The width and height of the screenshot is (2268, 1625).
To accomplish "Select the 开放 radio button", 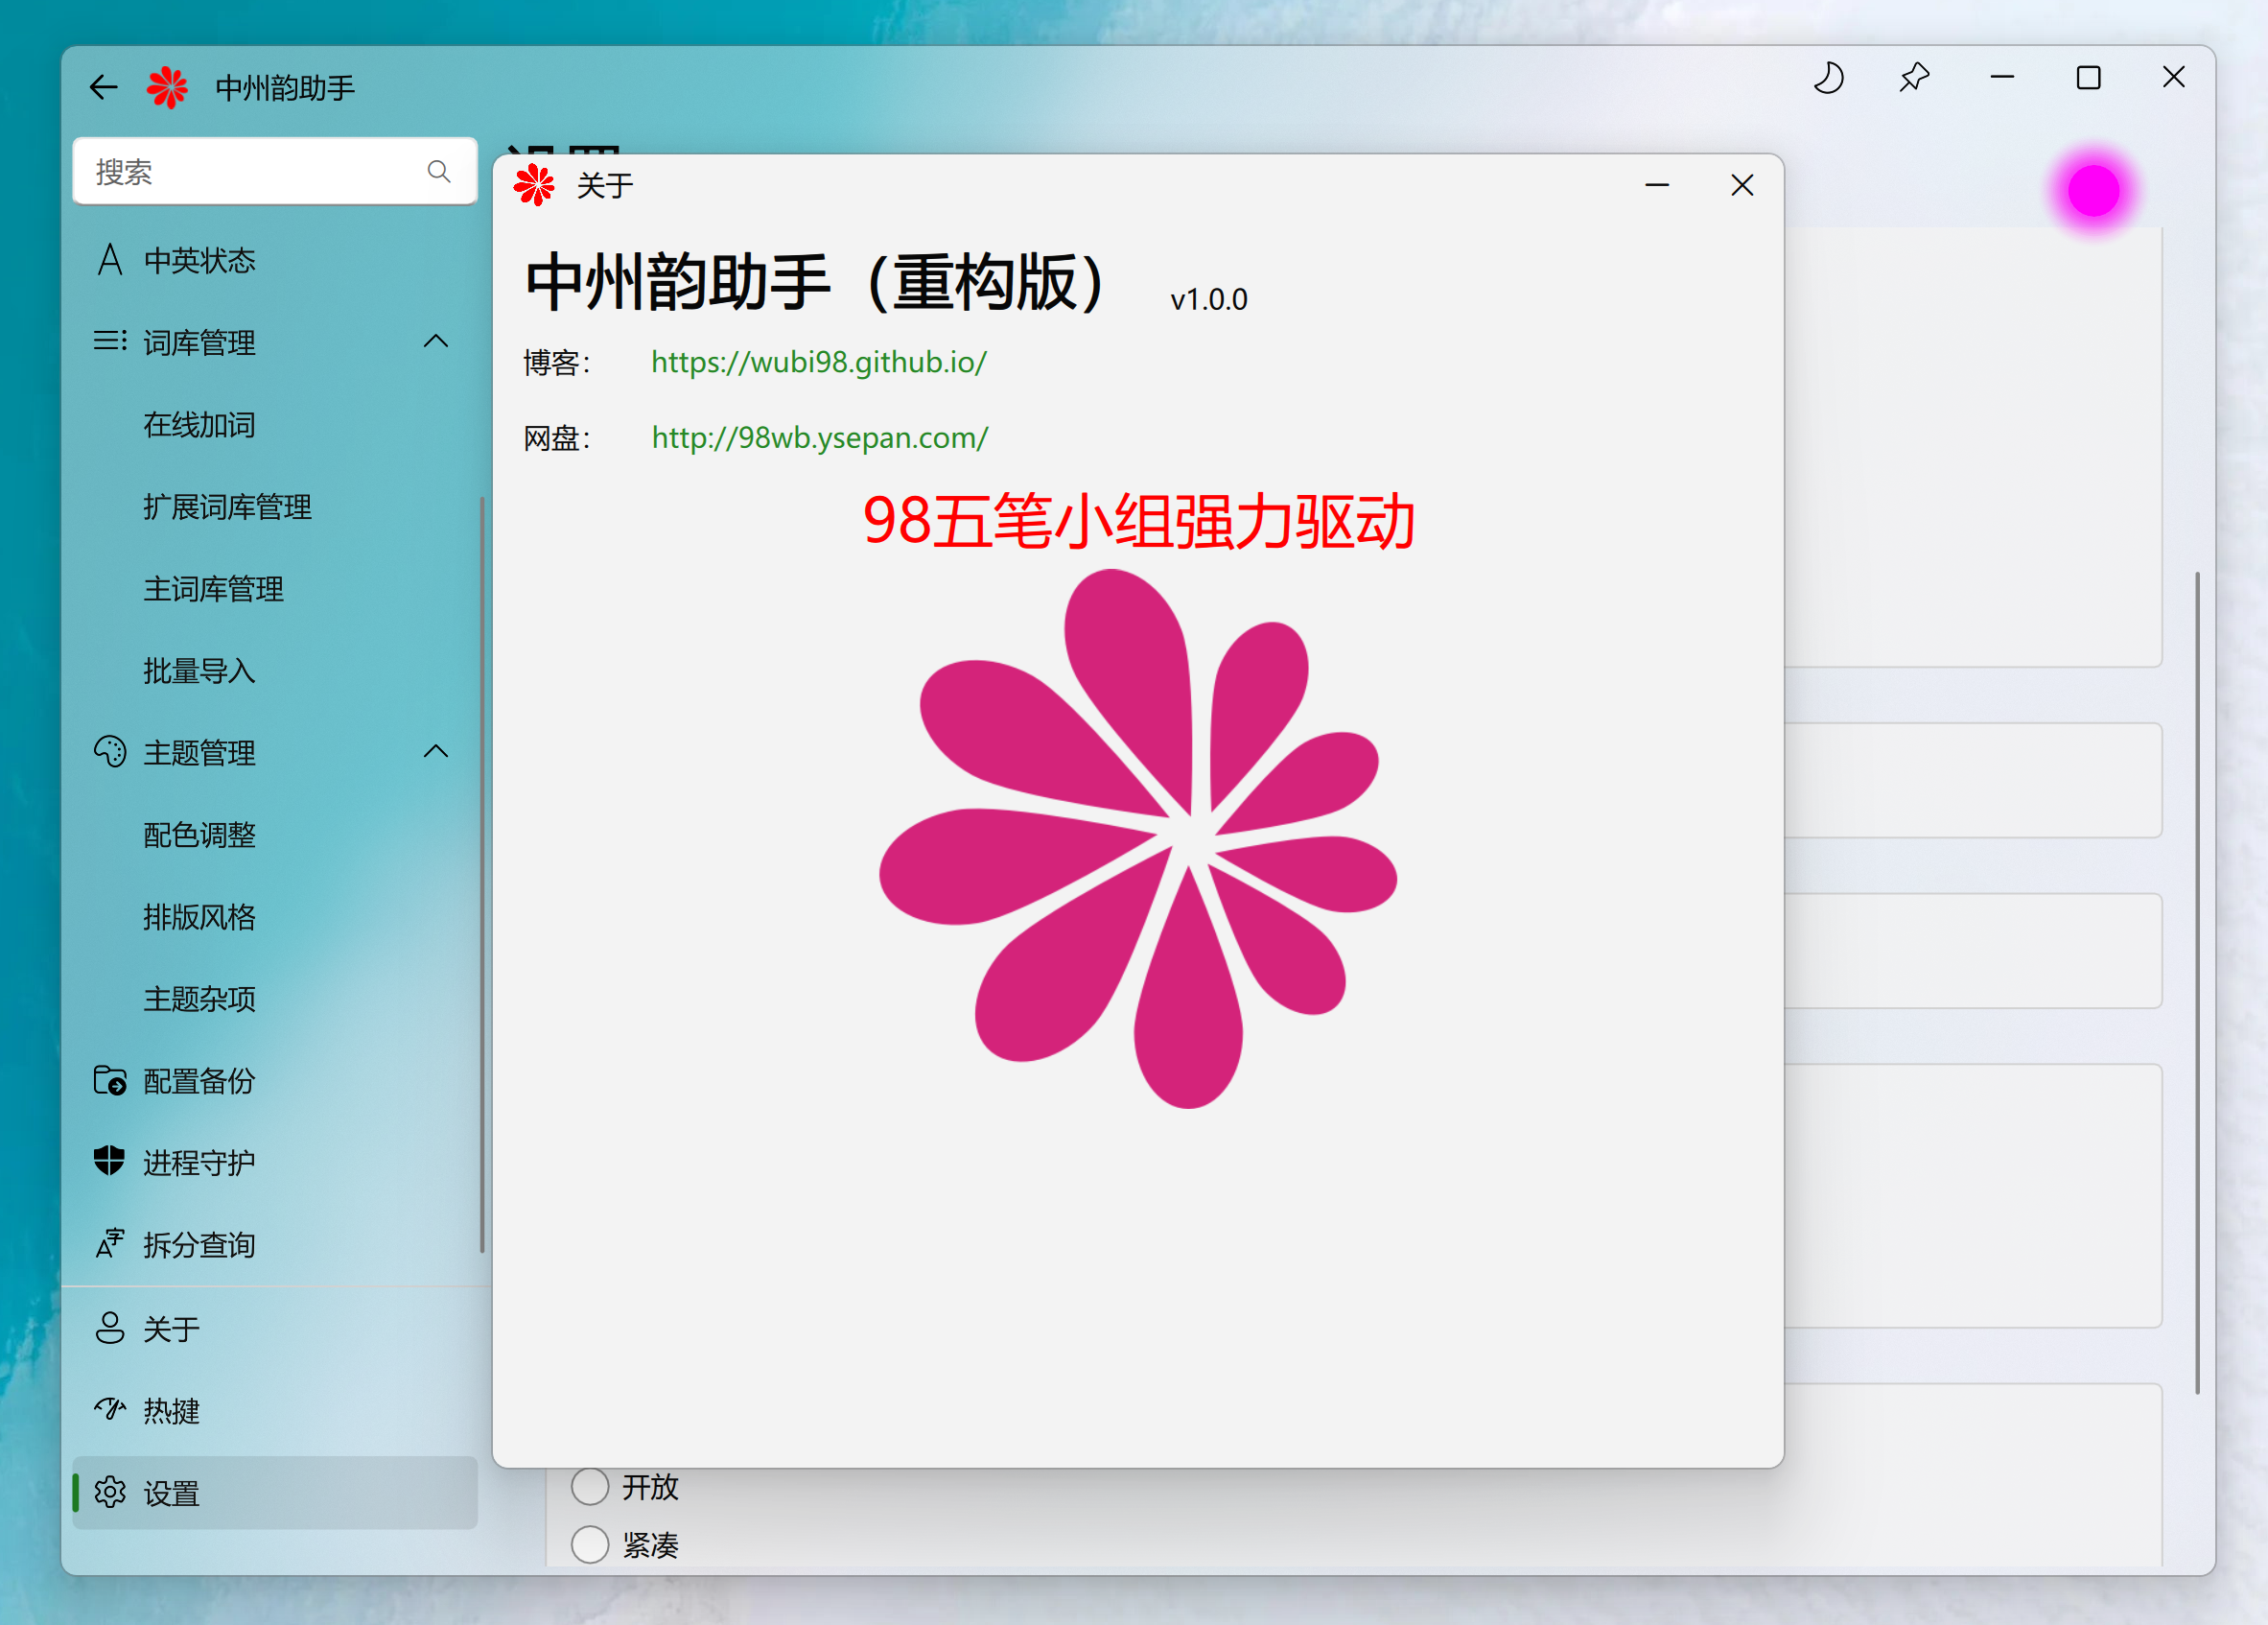I will tap(590, 1487).
